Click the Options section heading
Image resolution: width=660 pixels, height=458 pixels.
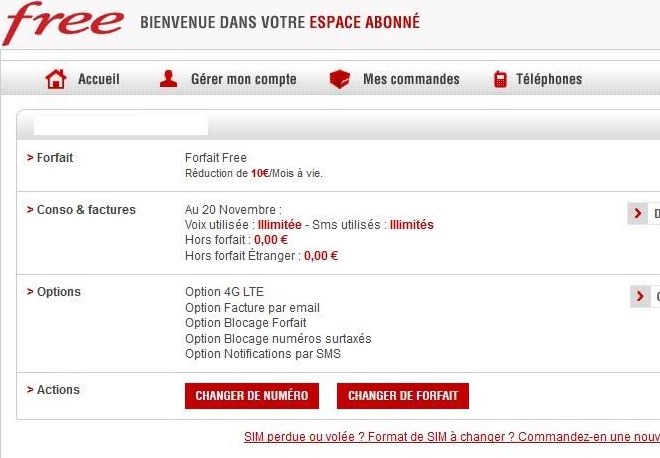pyautogui.click(x=58, y=291)
